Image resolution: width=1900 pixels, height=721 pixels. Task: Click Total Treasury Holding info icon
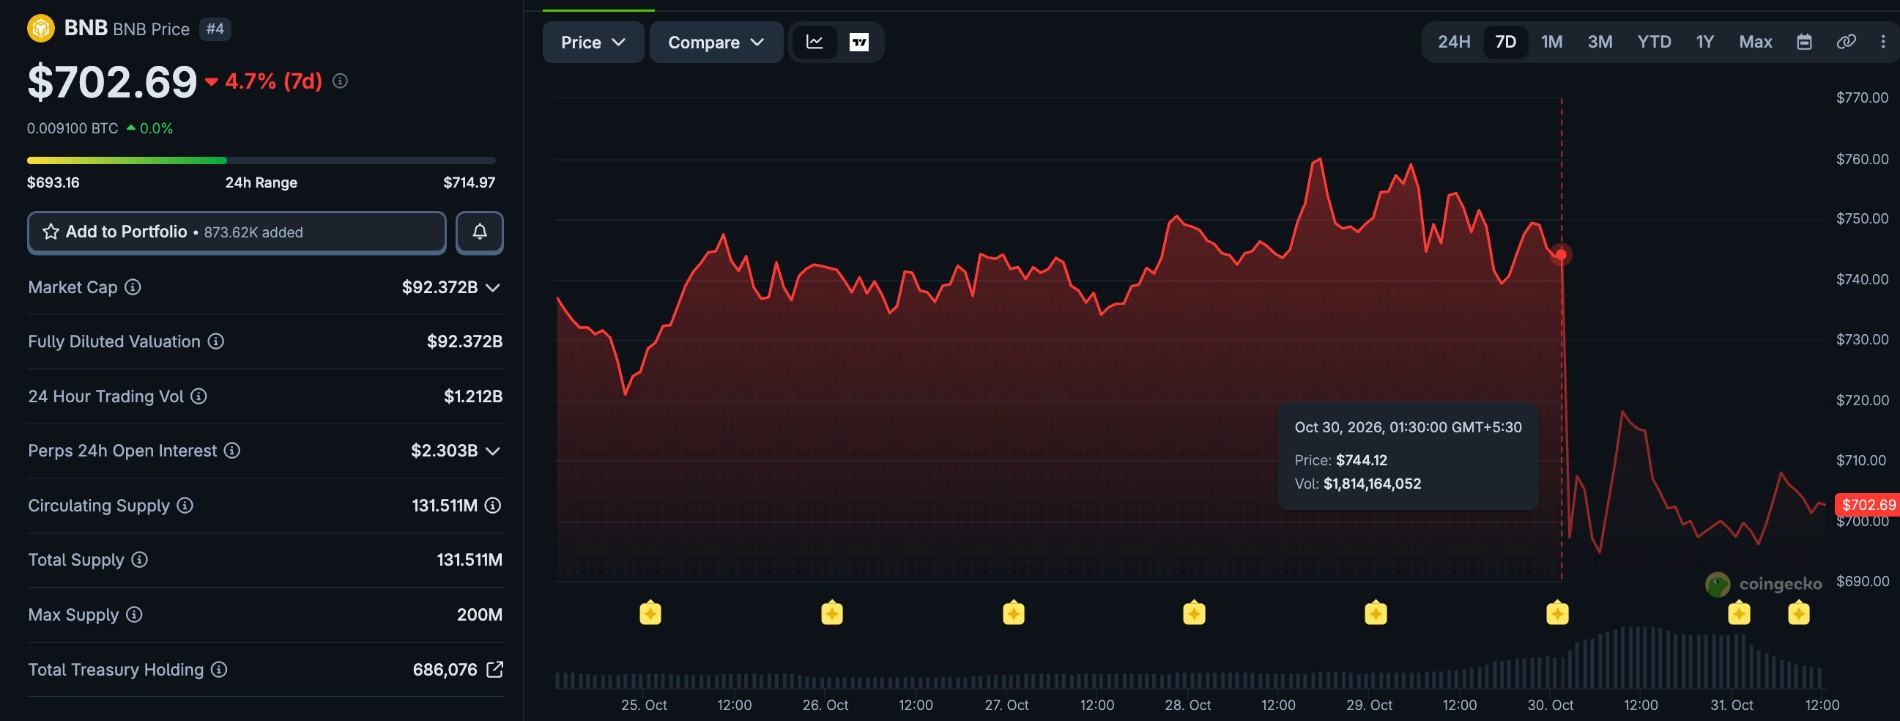(x=219, y=669)
